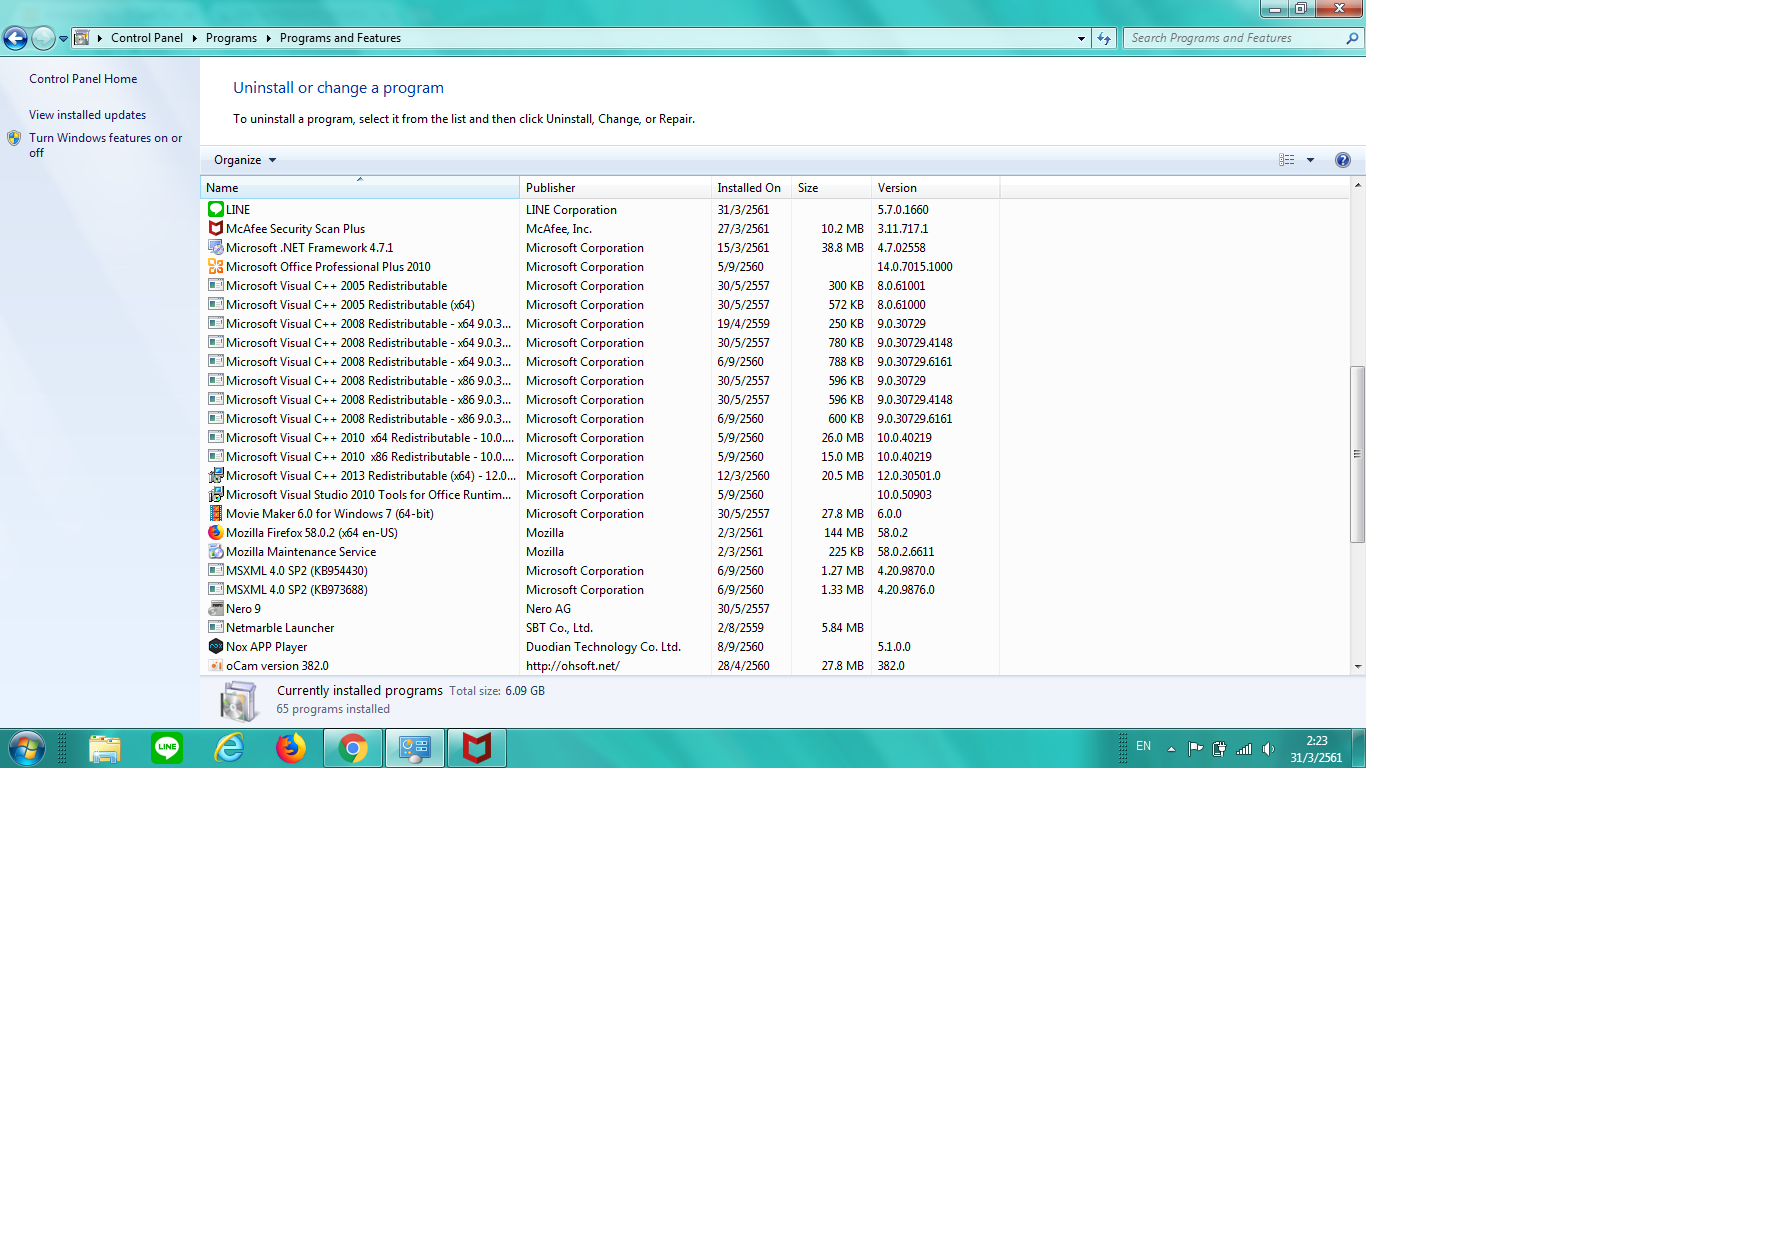Click the scroll up arrow of list

pyautogui.click(x=1357, y=185)
